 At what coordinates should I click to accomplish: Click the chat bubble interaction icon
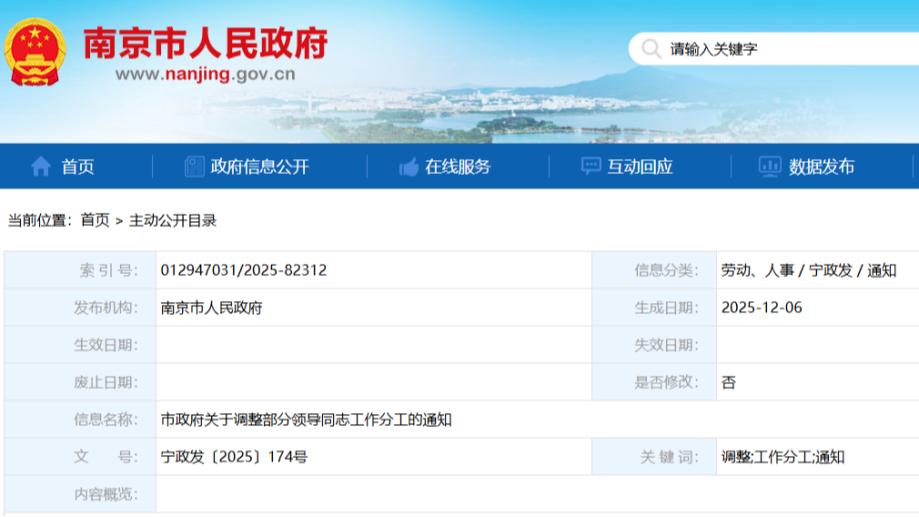click(x=591, y=167)
